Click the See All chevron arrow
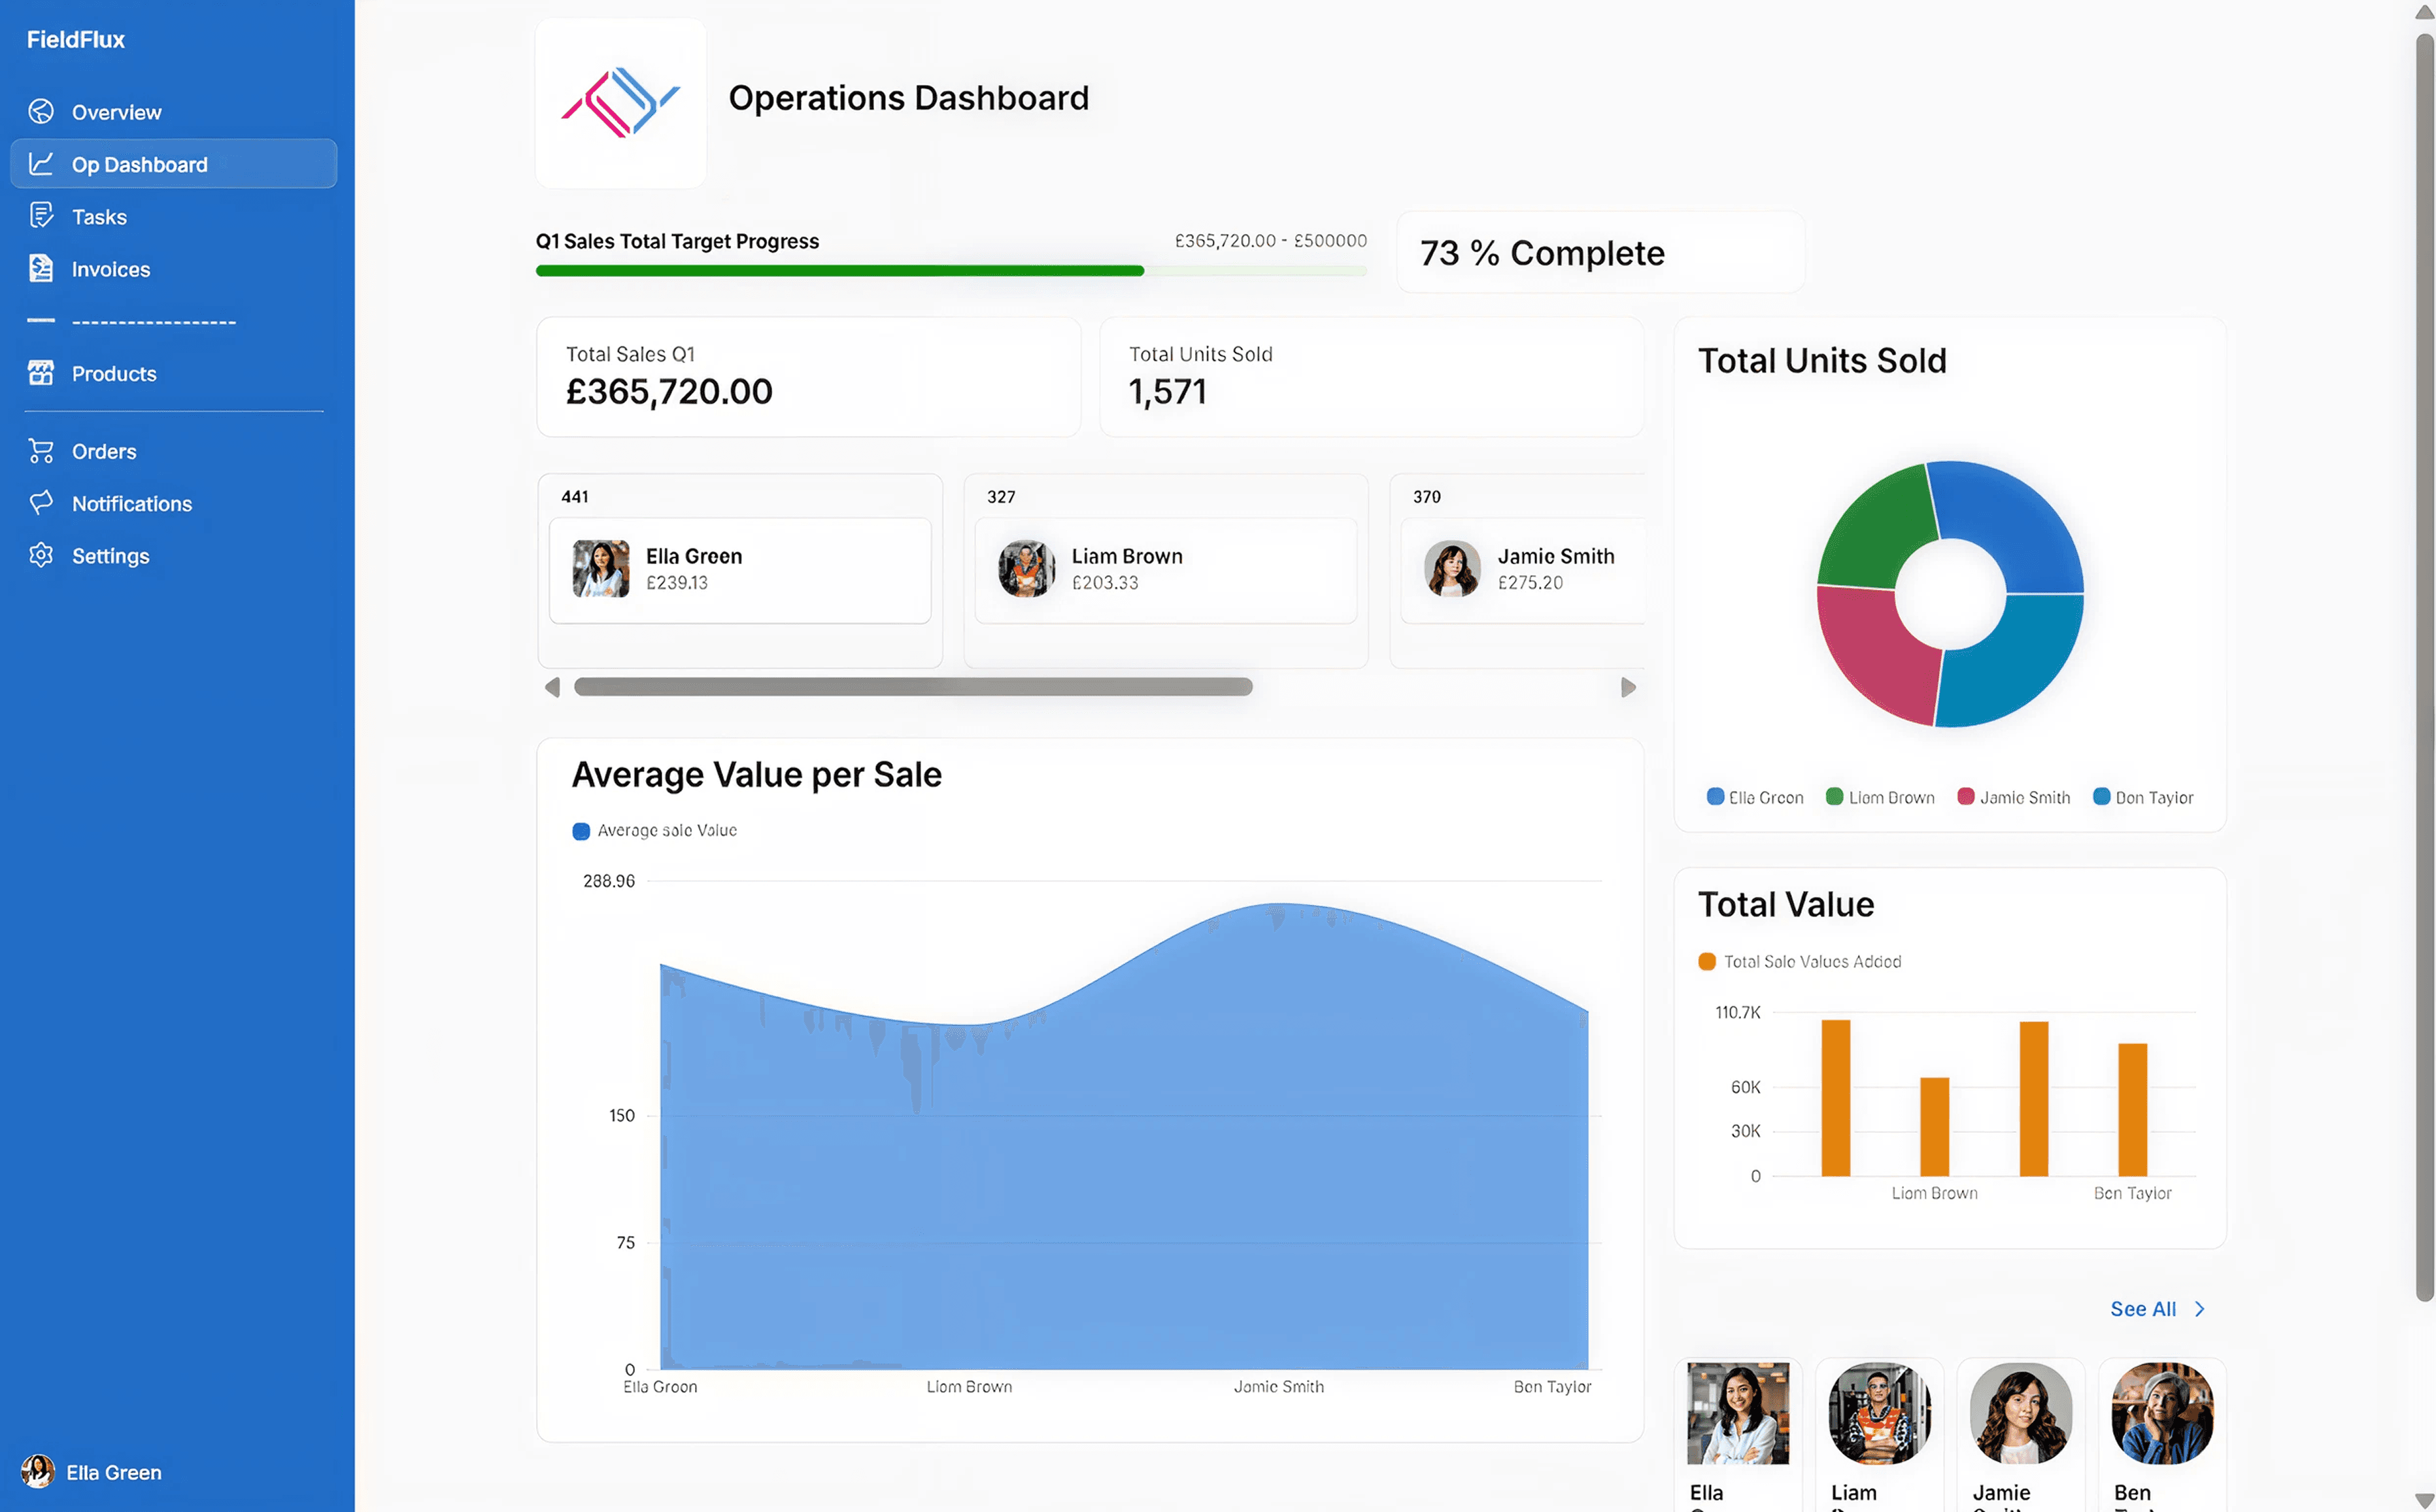2436x1512 pixels. tap(2199, 1309)
